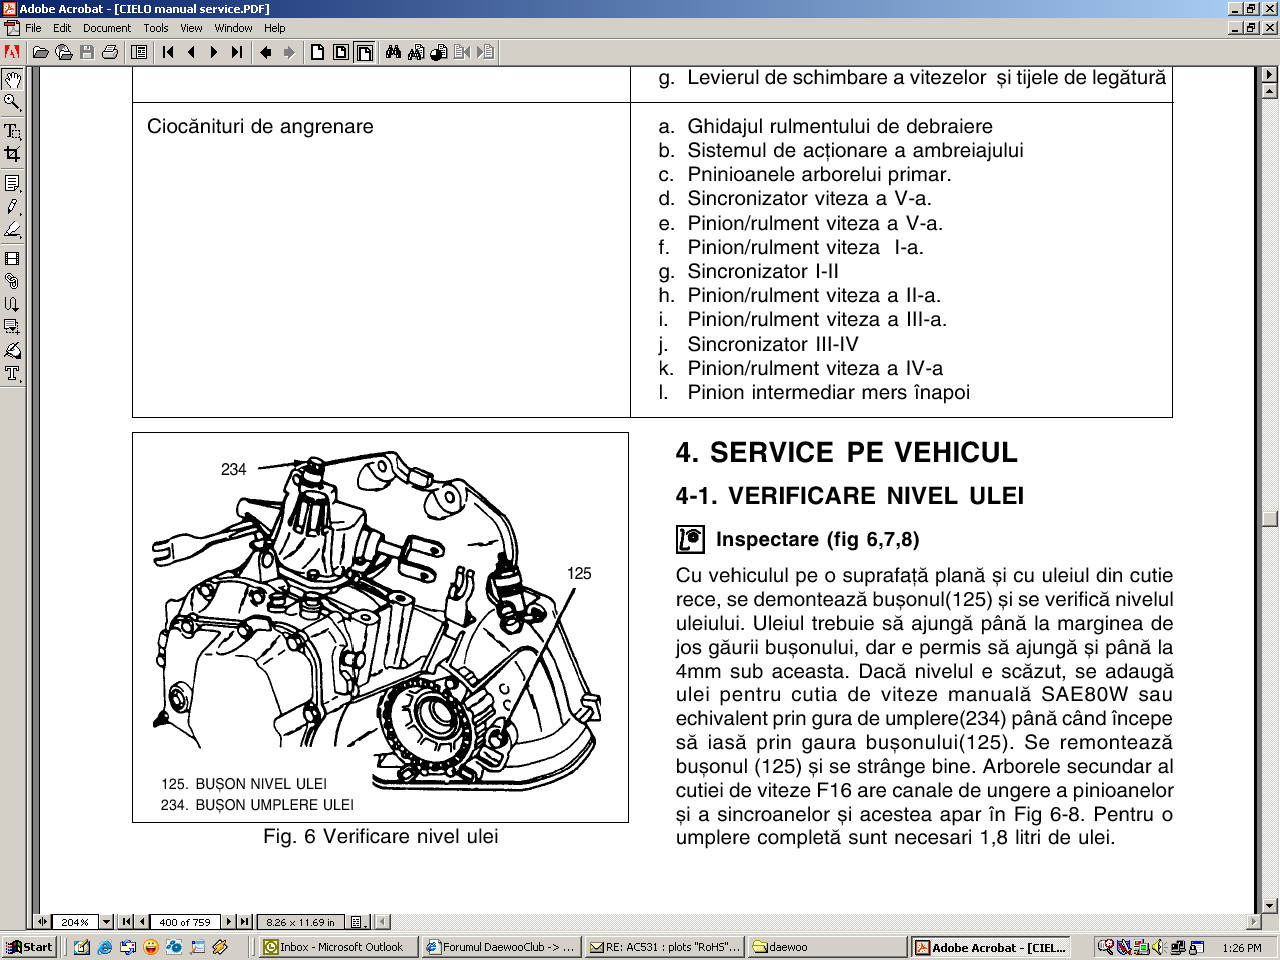Screen dimensions: 1280x960
Task: Print the document using printer icon
Action: coord(110,52)
